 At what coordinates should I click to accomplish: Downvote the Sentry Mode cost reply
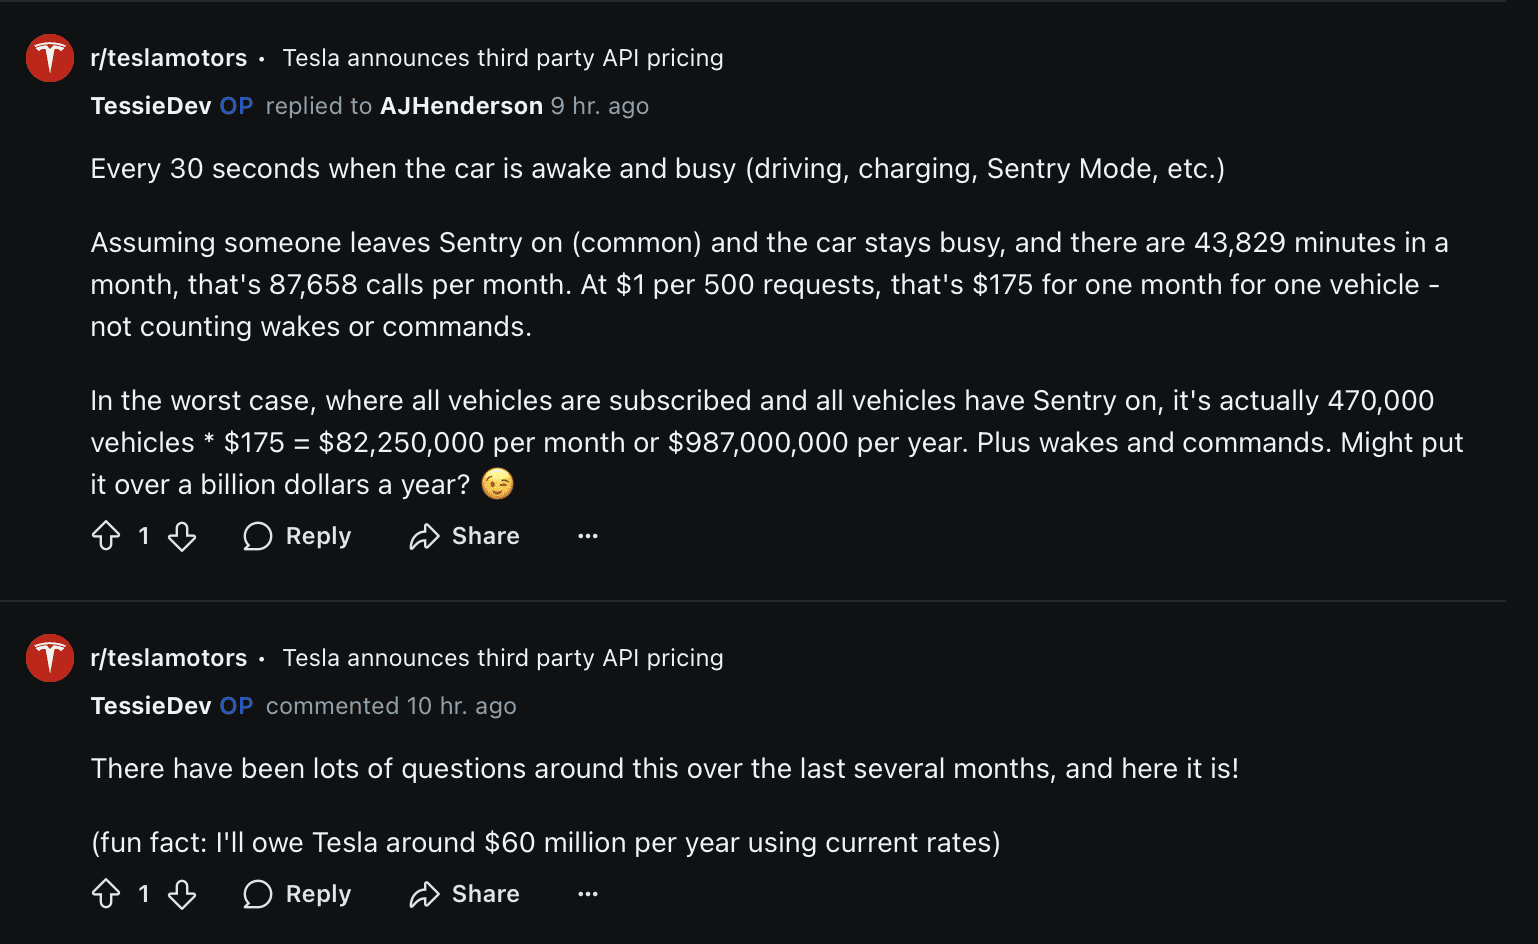[x=182, y=536]
